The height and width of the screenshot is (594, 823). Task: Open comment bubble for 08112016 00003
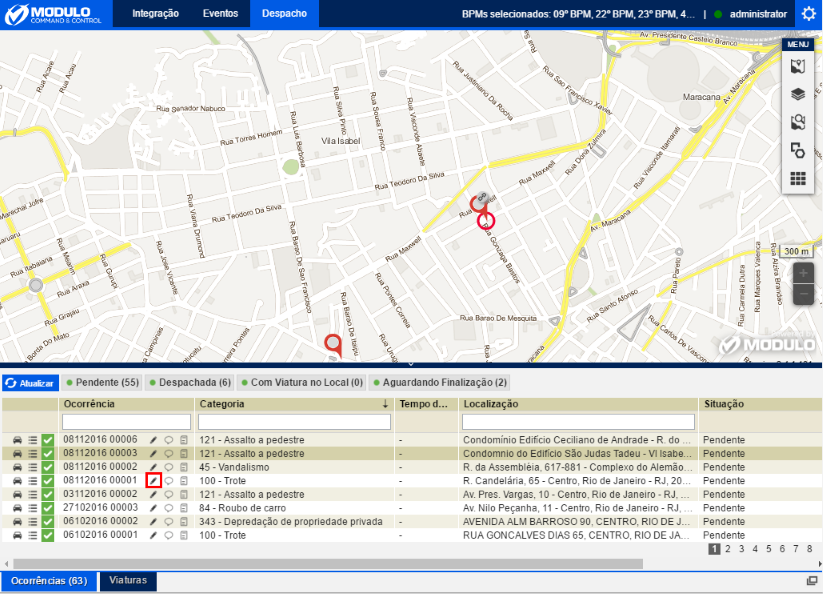click(x=168, y=453)
